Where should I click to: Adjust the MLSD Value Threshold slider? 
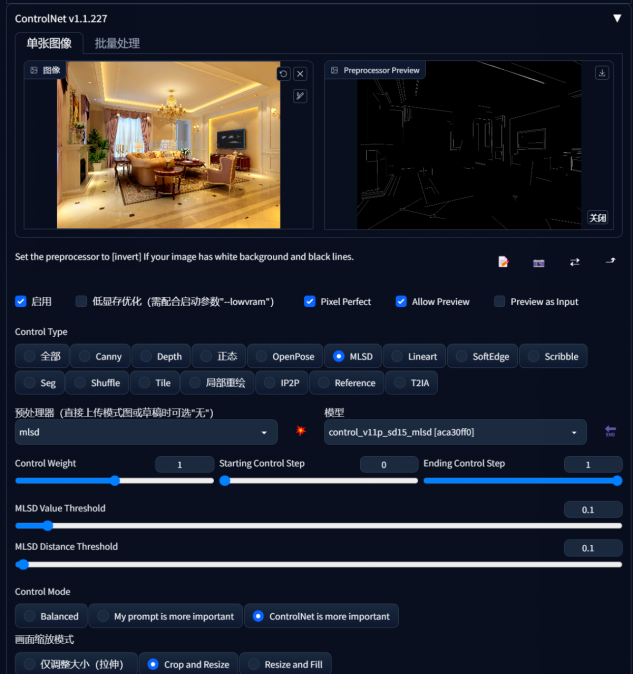[x=318, y=526]
